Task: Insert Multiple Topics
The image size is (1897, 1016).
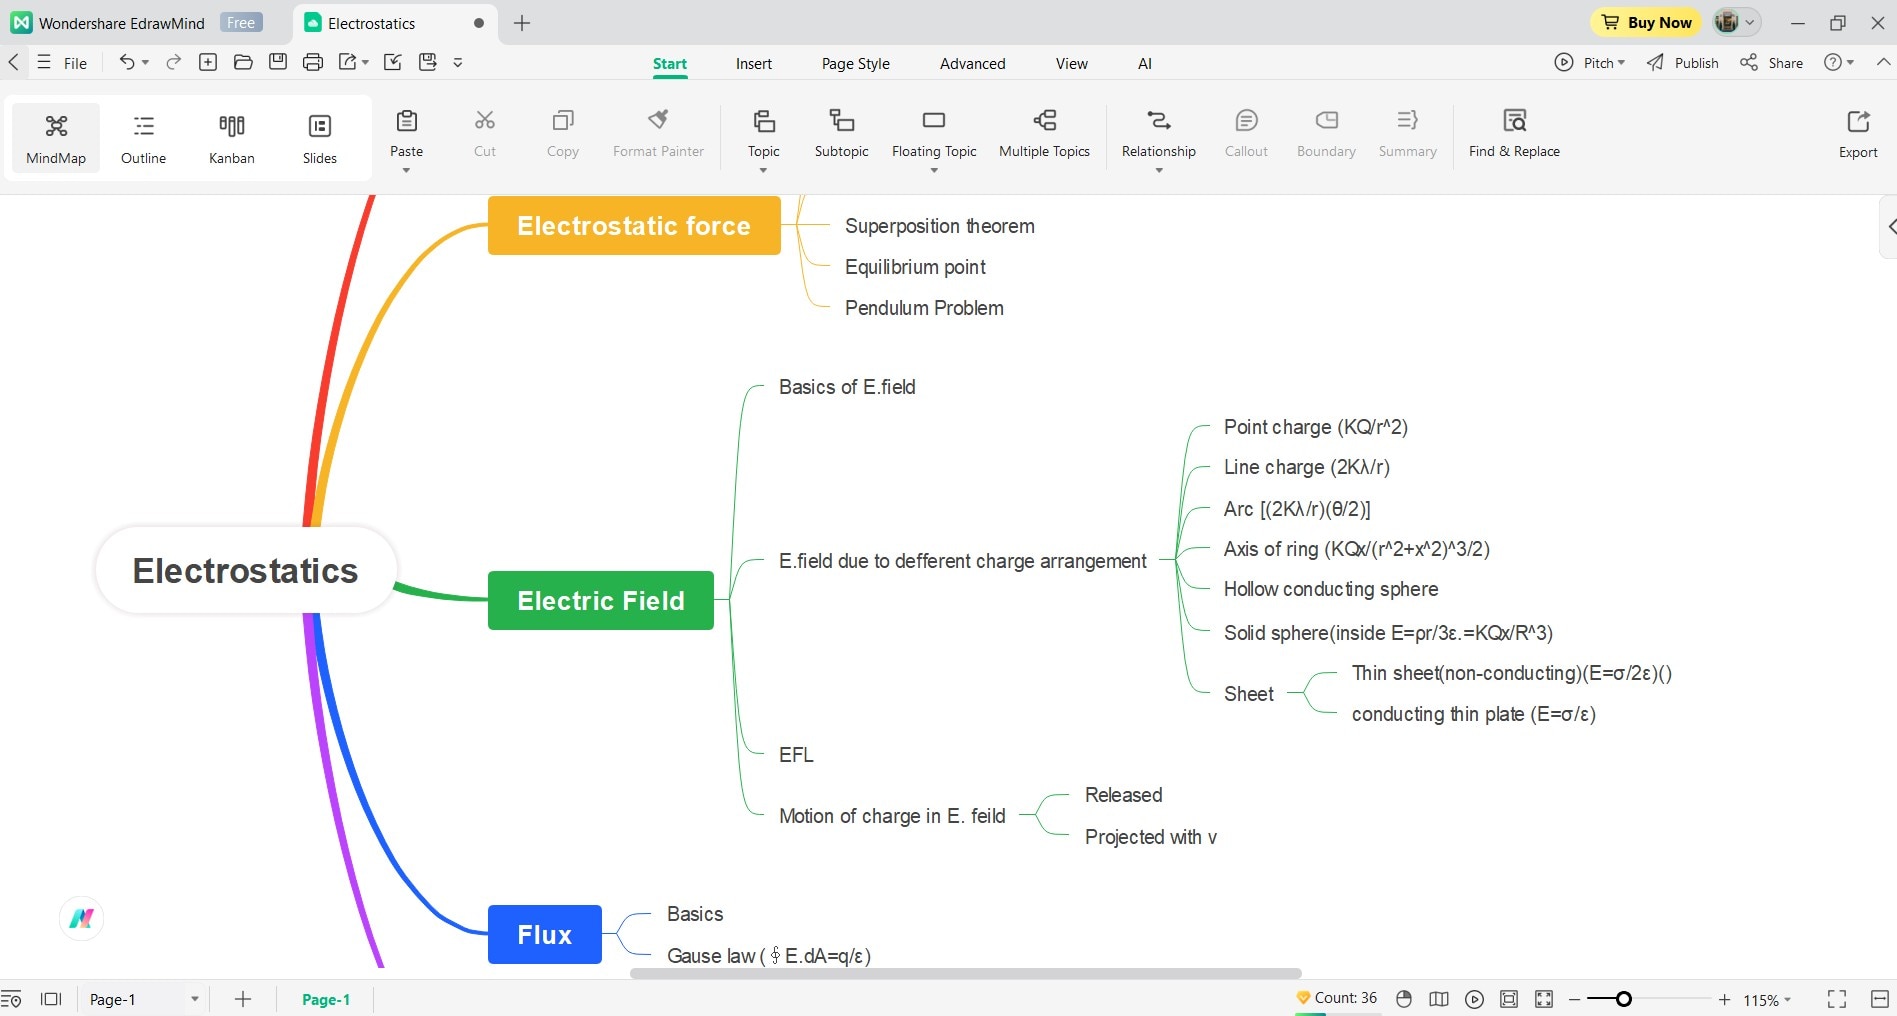Action: click(x=1044, y=133)
